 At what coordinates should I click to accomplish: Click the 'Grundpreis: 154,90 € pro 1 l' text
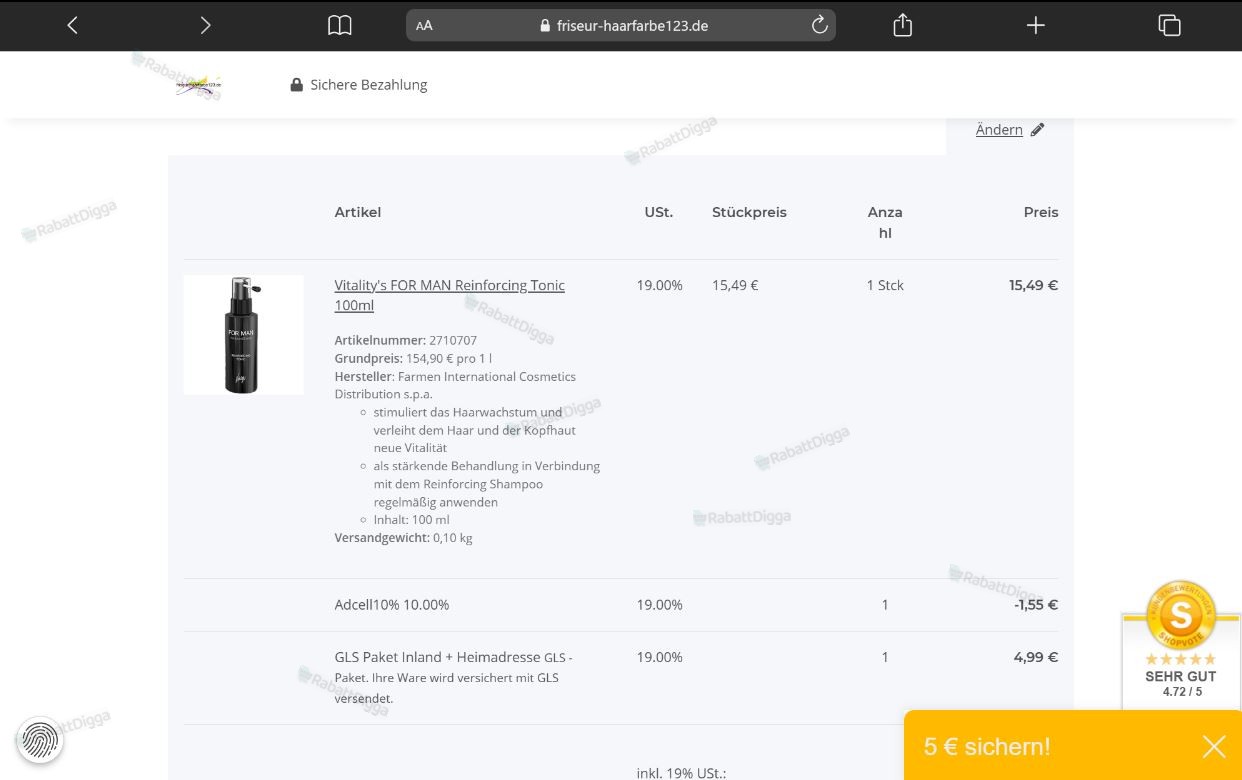[x=413, y=359]
